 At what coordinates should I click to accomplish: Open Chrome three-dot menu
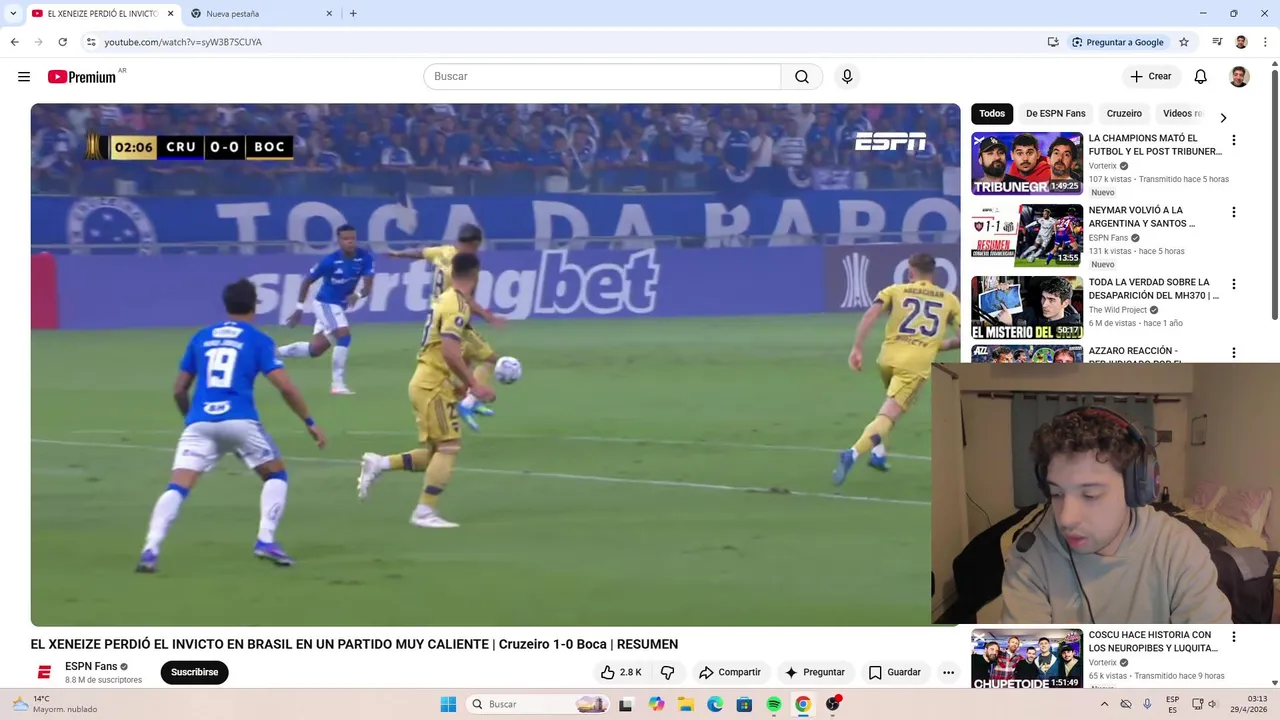1265,42
